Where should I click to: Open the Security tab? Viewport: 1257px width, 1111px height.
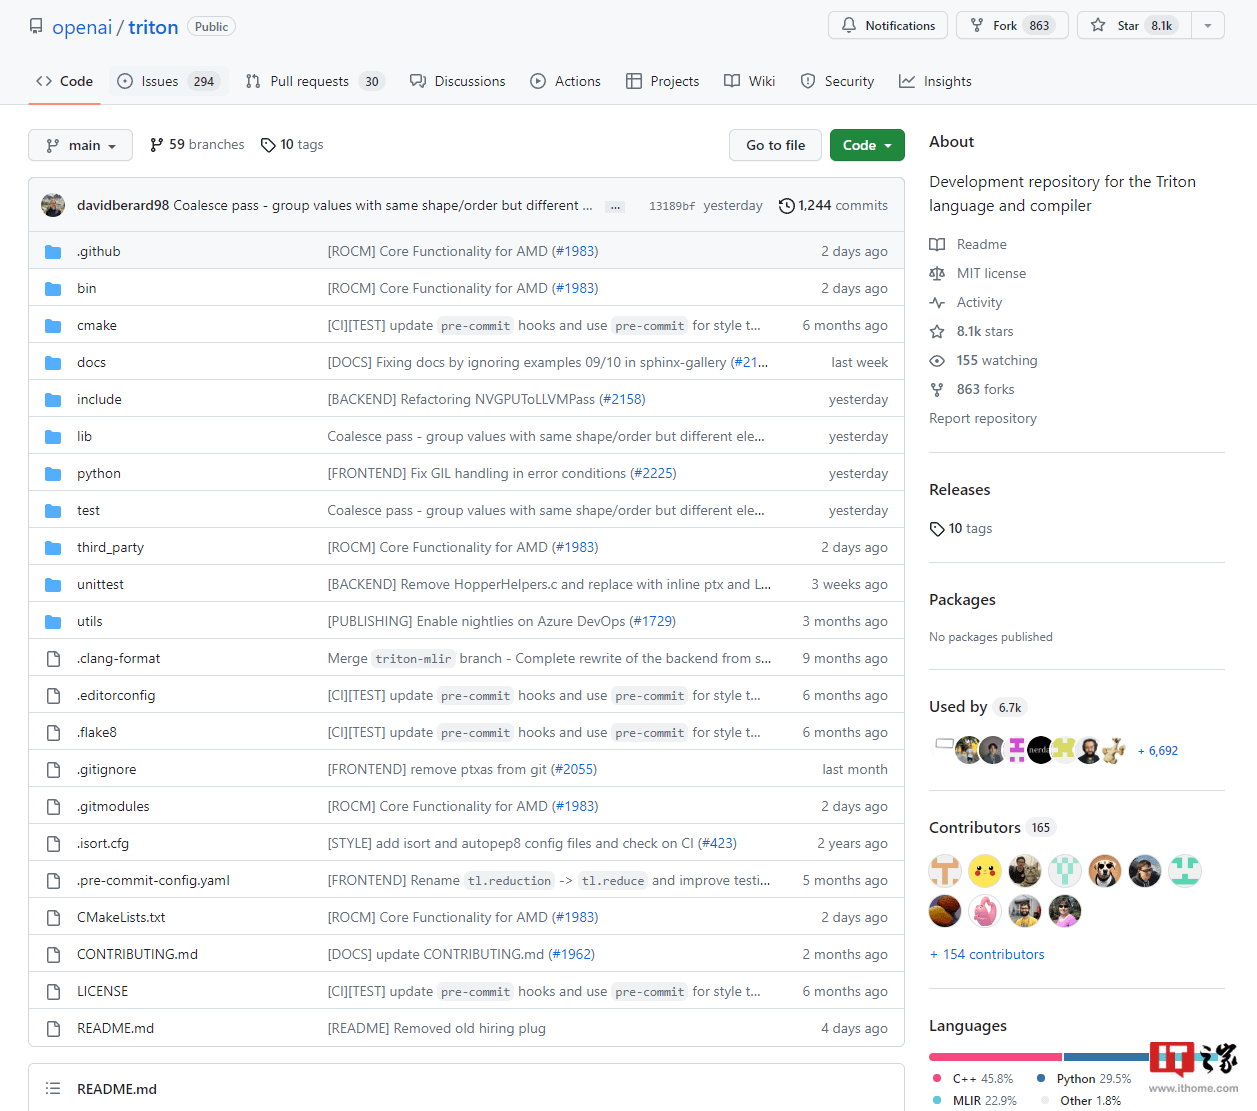point(837,81)
